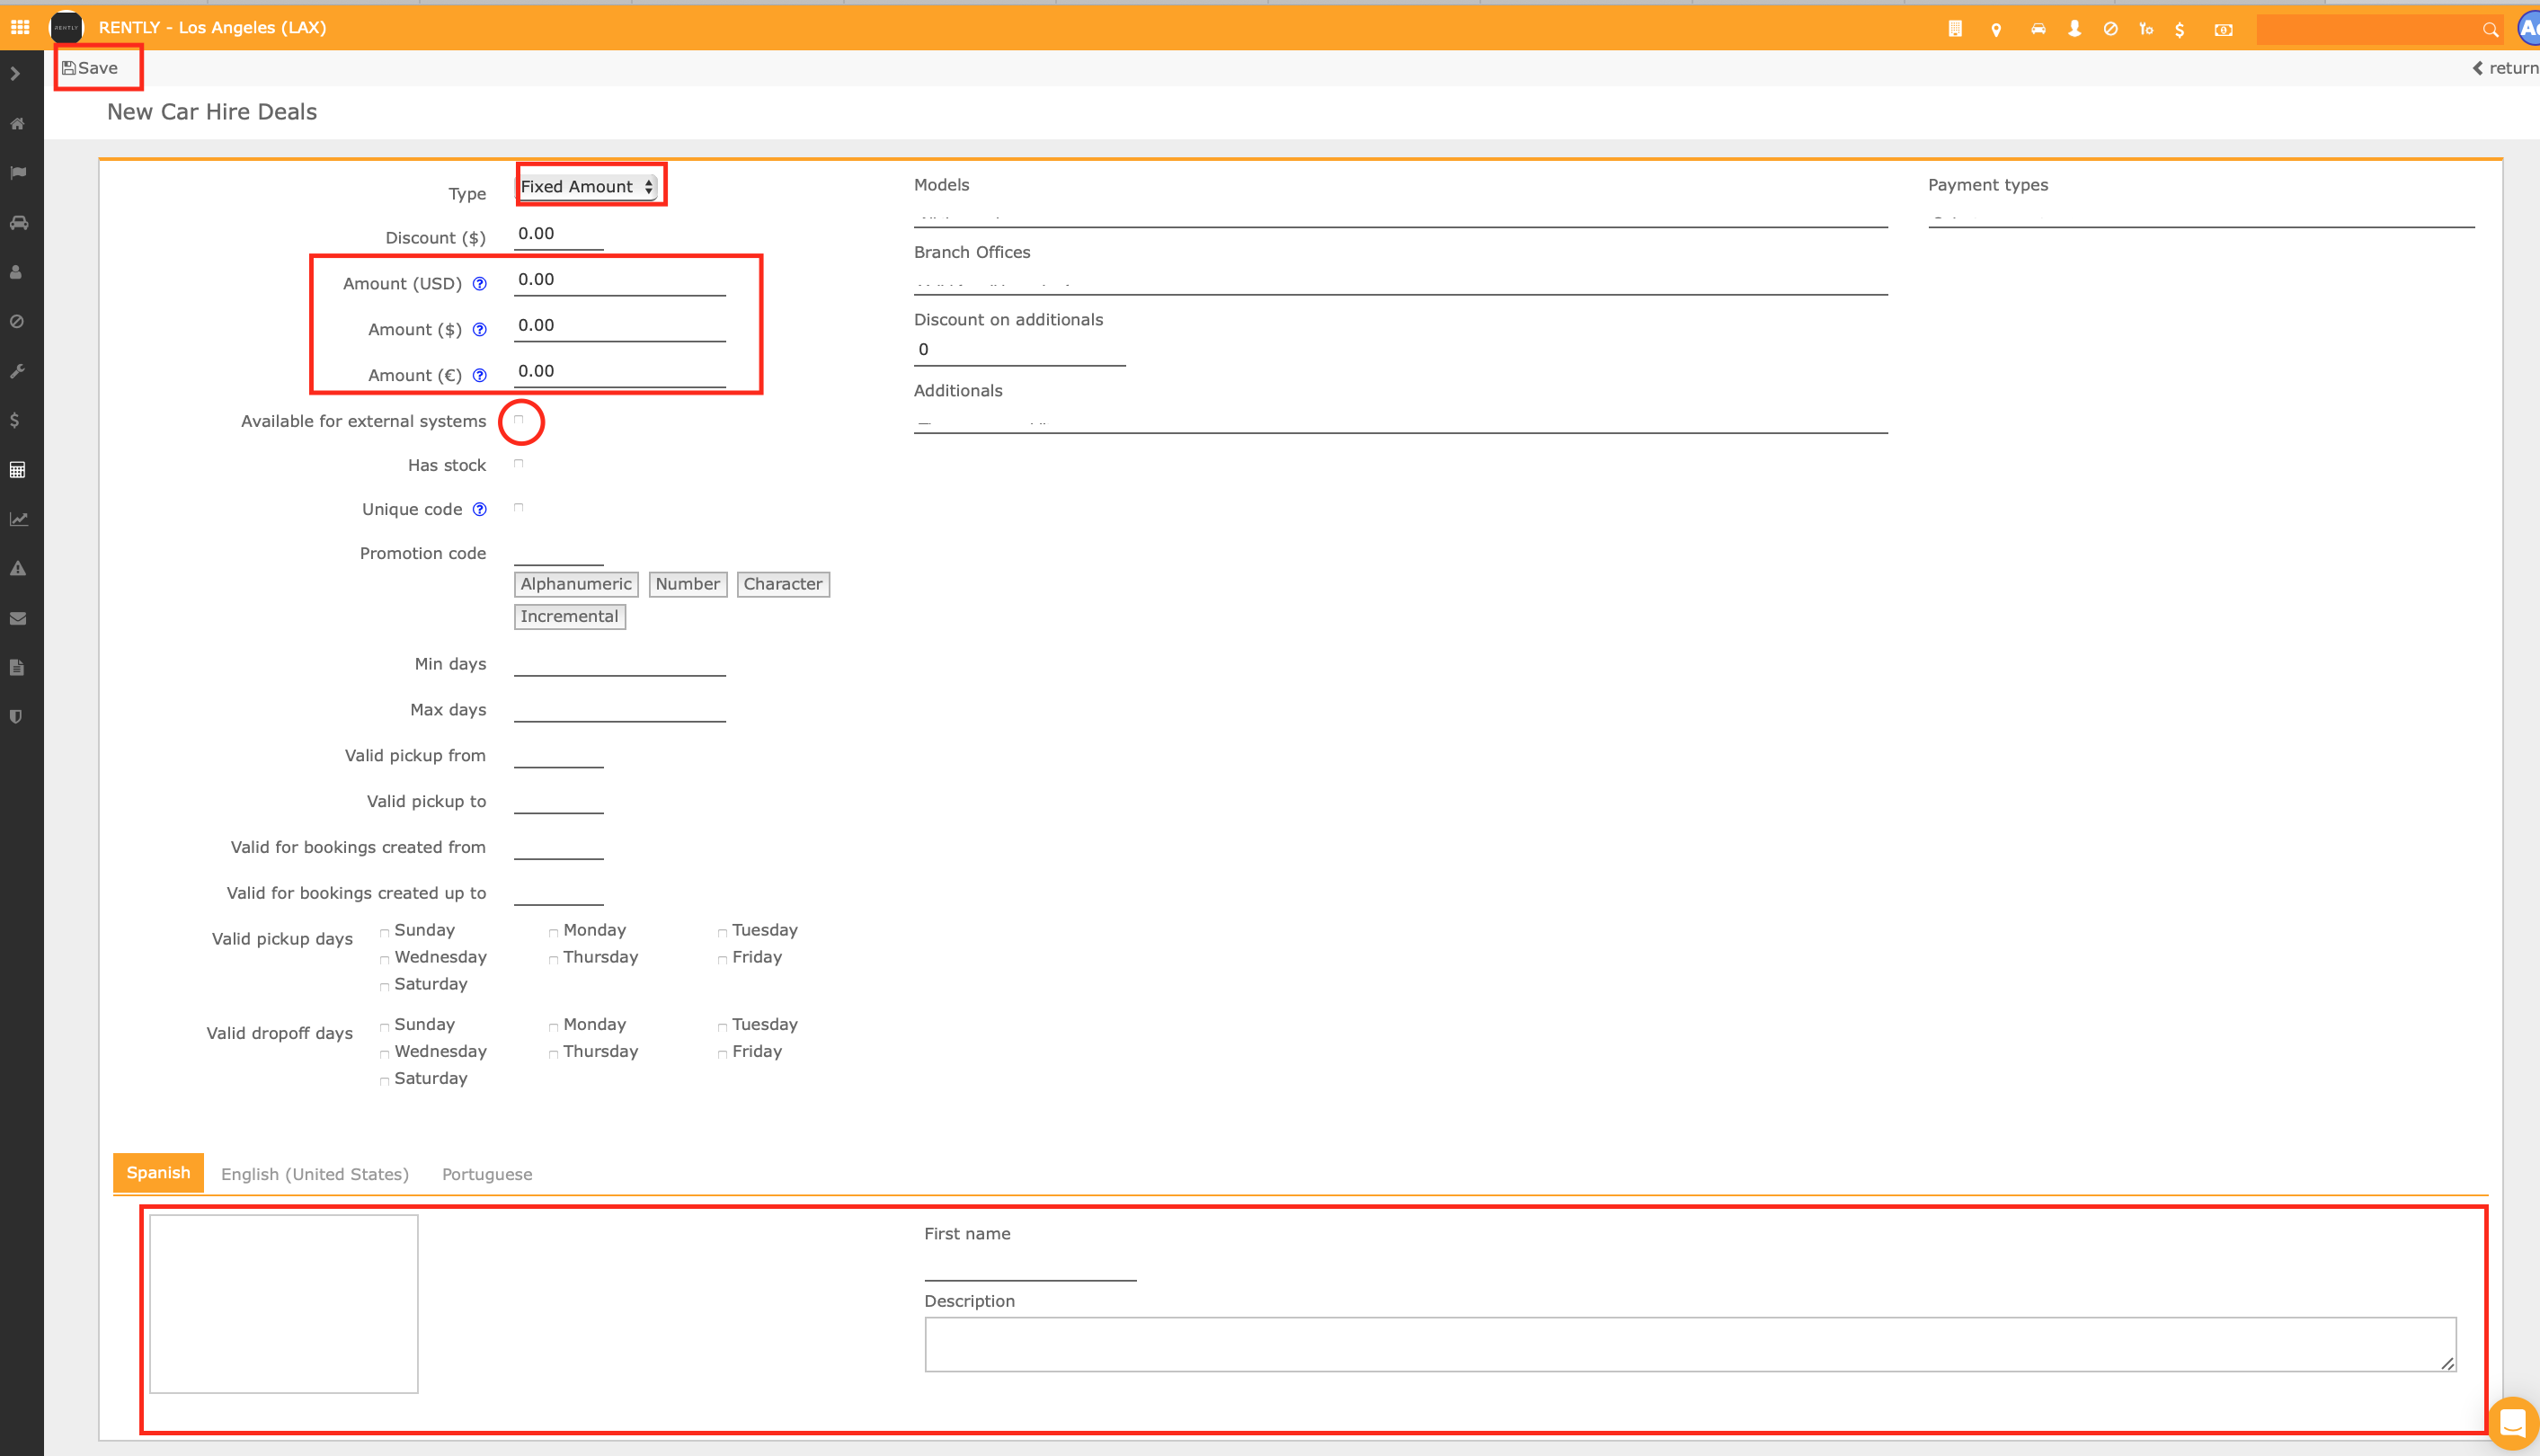Switch to the English (United States) tab
The image size is (2540, 1456).
click(315, 1174)
